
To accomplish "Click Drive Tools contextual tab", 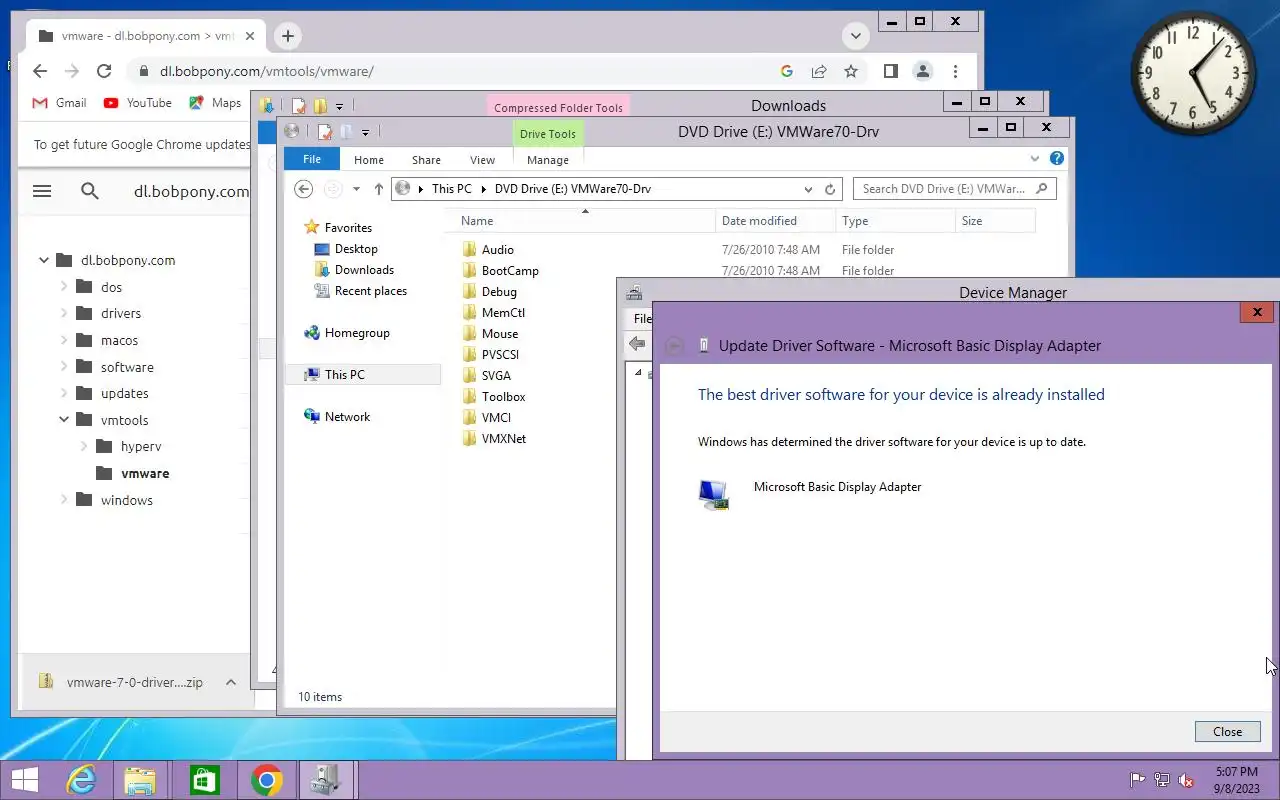I will 548,134.
